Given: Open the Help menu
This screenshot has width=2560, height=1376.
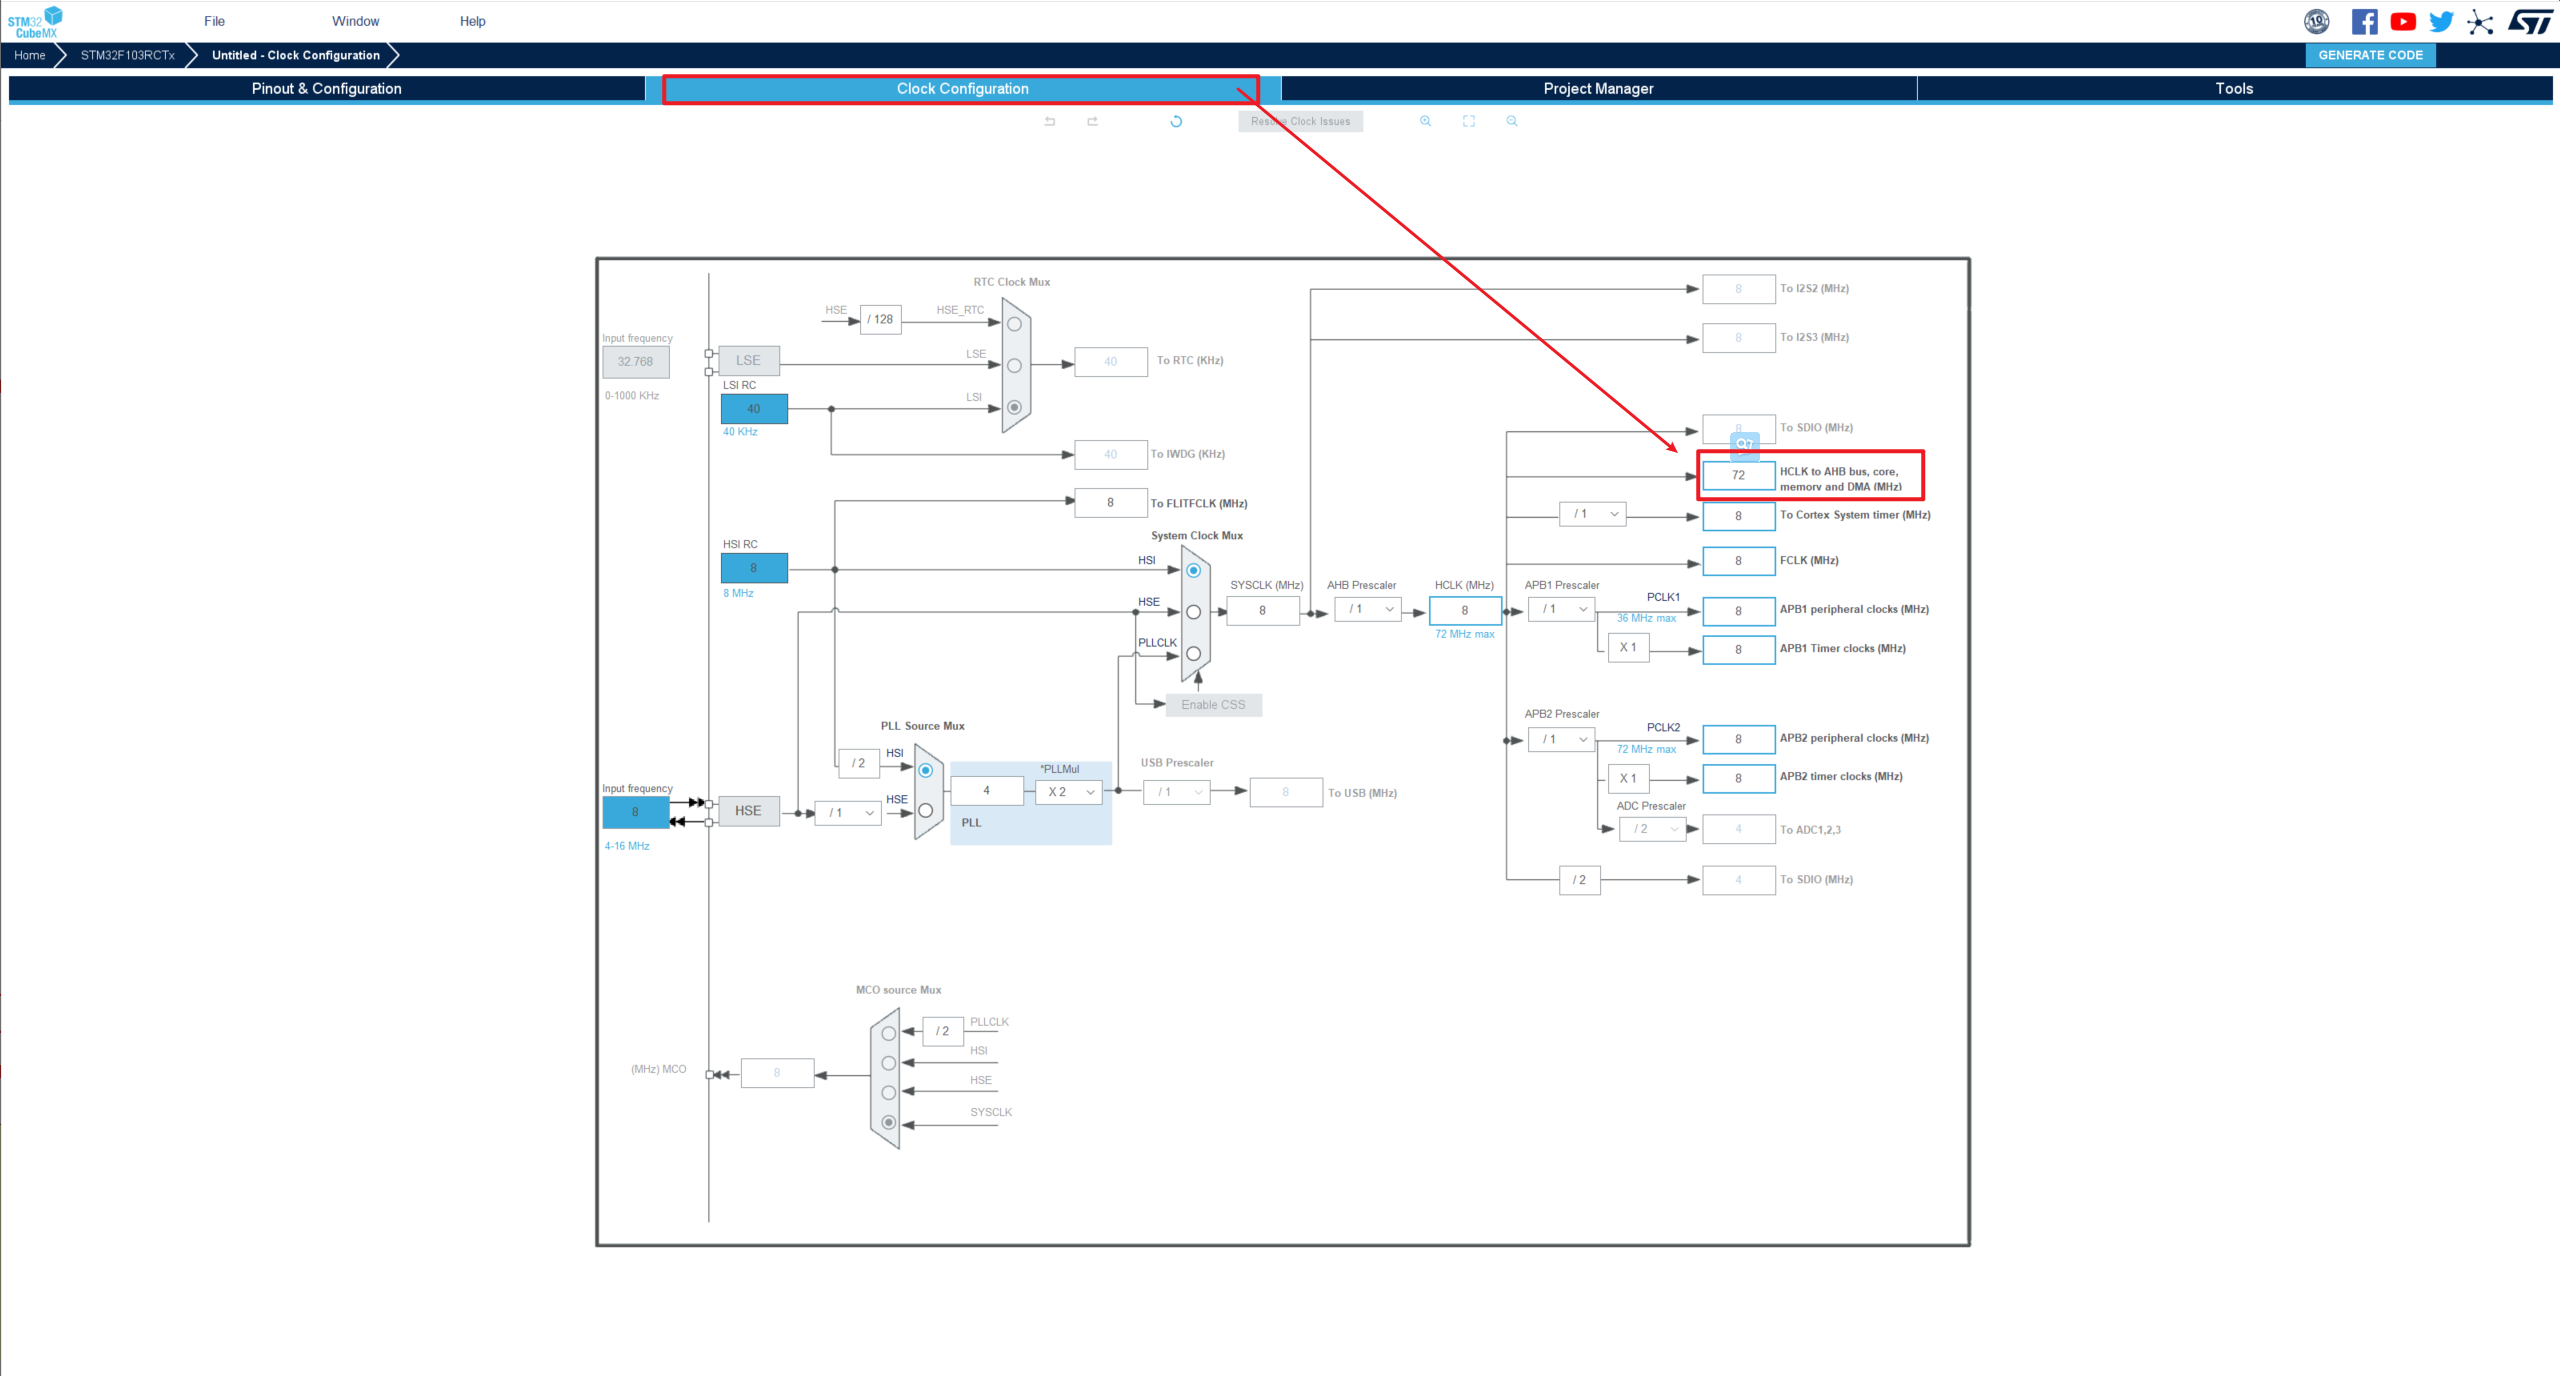Looking at the screenshot, I should click(472, 21).
